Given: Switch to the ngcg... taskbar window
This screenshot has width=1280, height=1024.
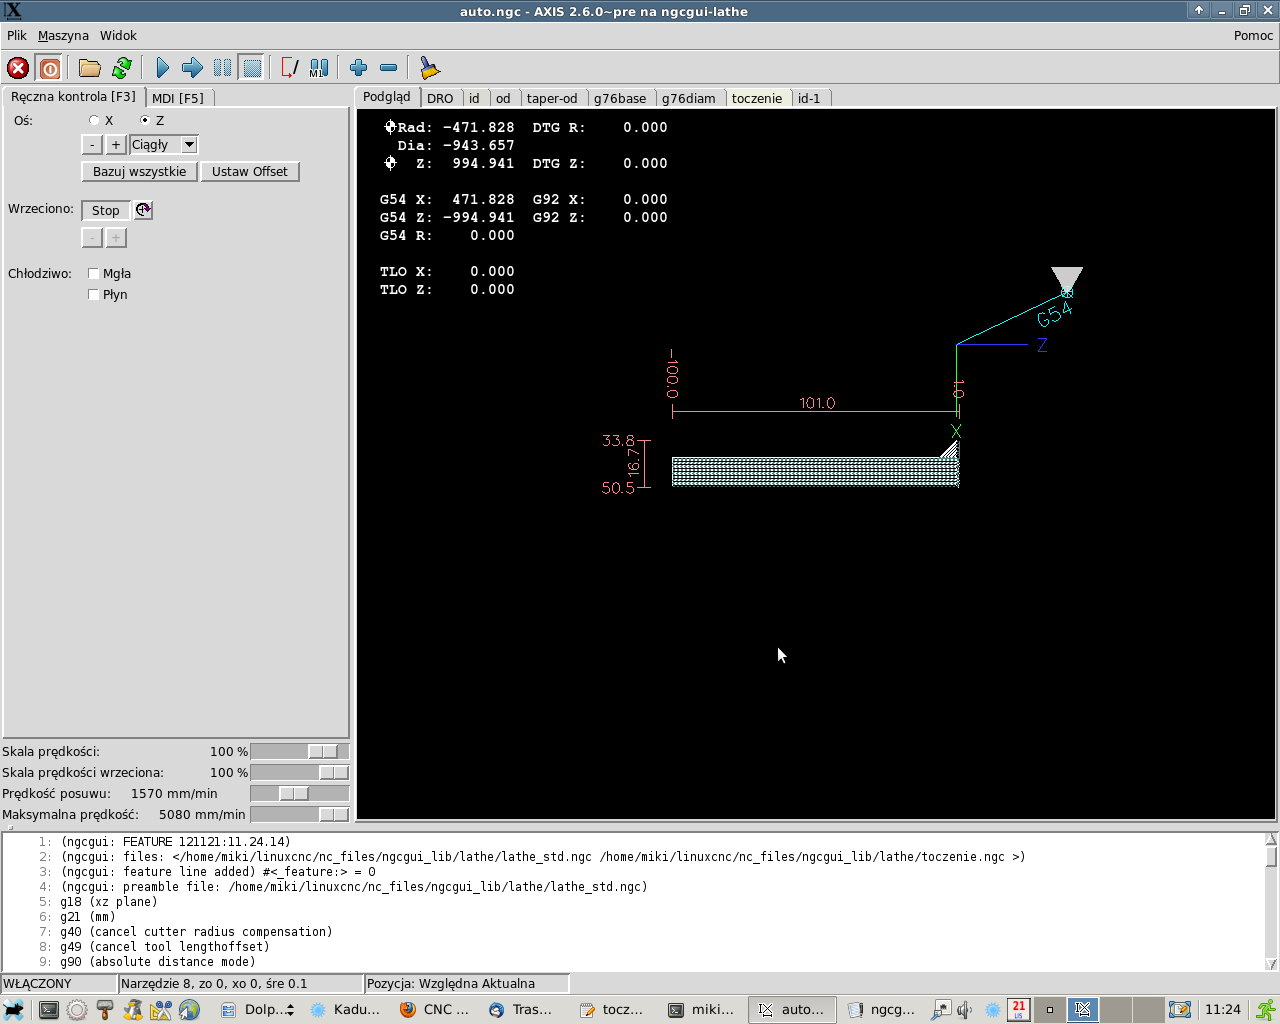Looking at the screenshot, I should pyautogui.click(x=881, y=1010).
